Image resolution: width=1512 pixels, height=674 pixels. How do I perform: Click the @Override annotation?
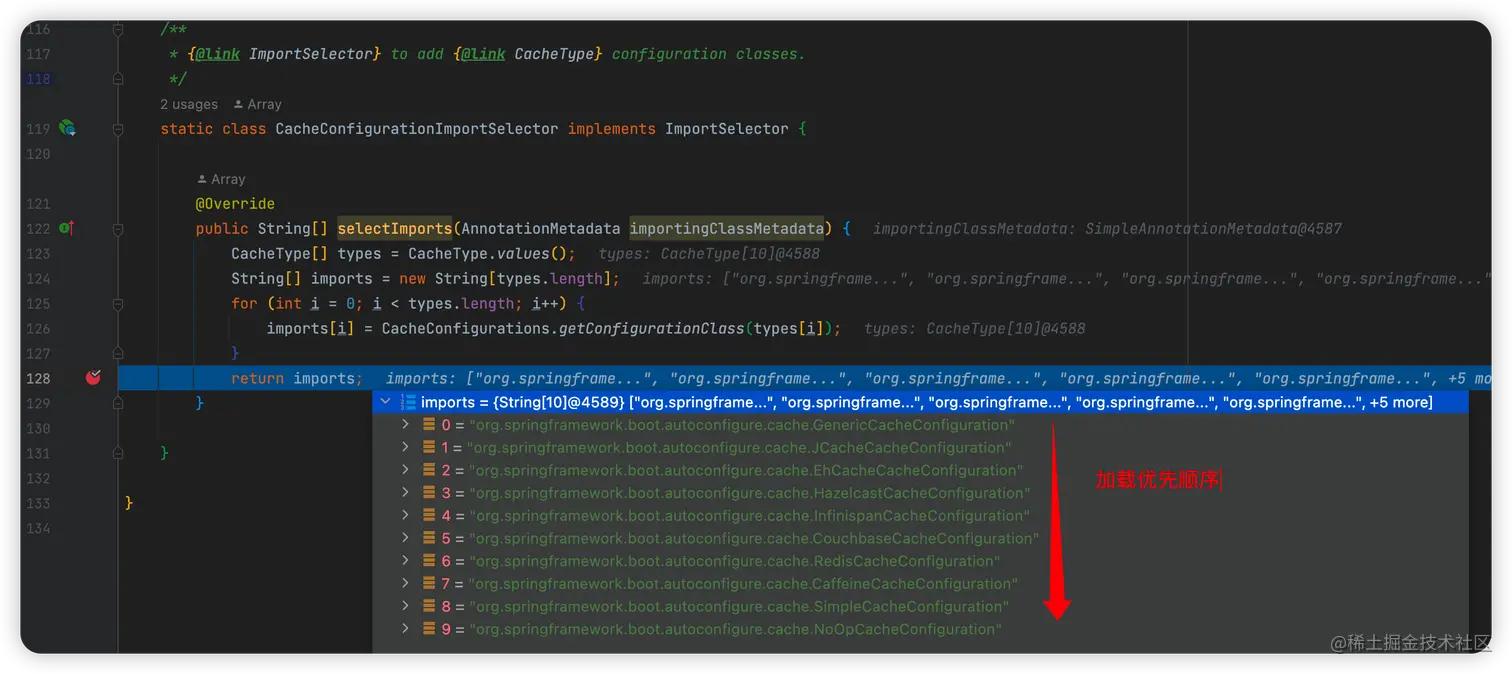pos(235,204)
